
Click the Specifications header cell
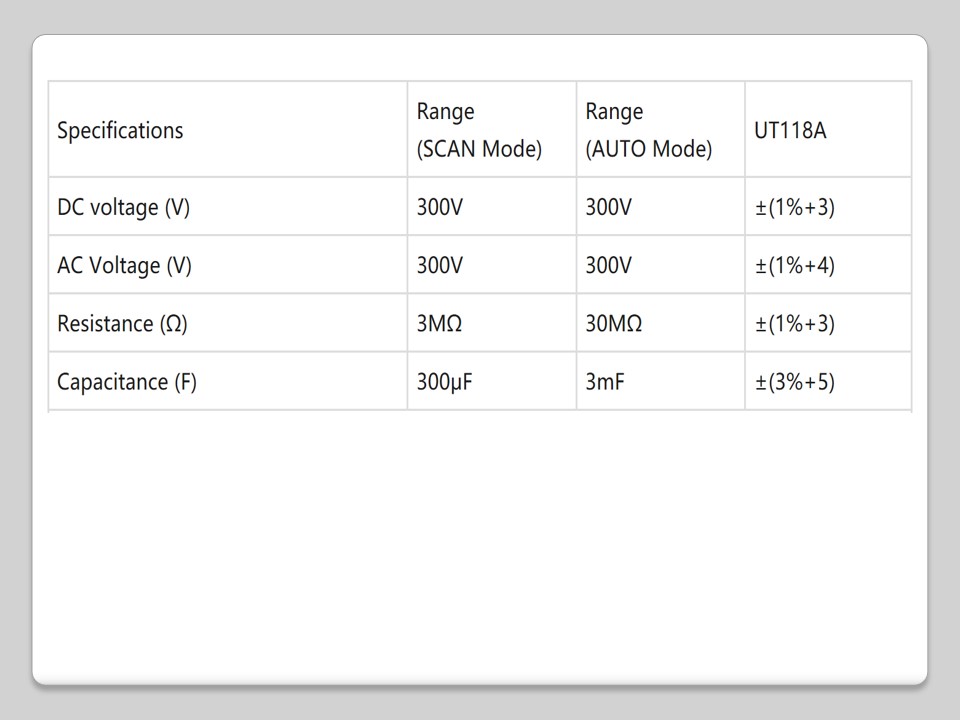click(x=120, y=130)
